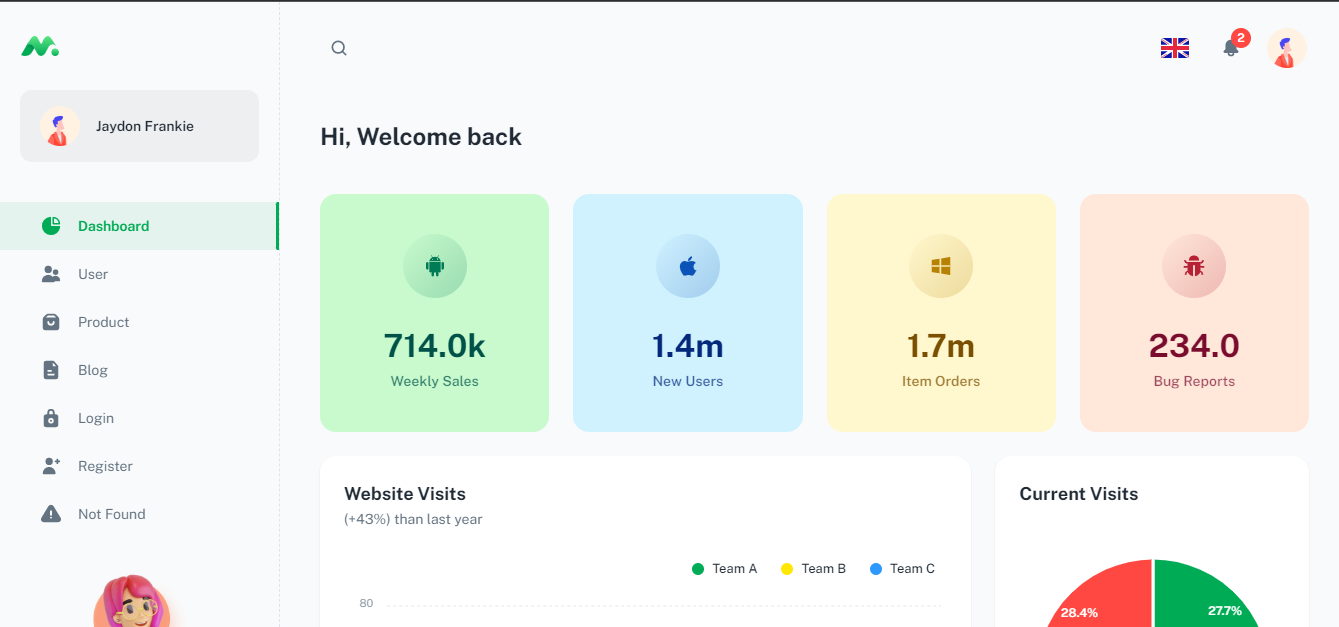This screenshot has width=1339, height=627.
Task: Click the Login padlock icon
Action: click(x=51, y=418)
